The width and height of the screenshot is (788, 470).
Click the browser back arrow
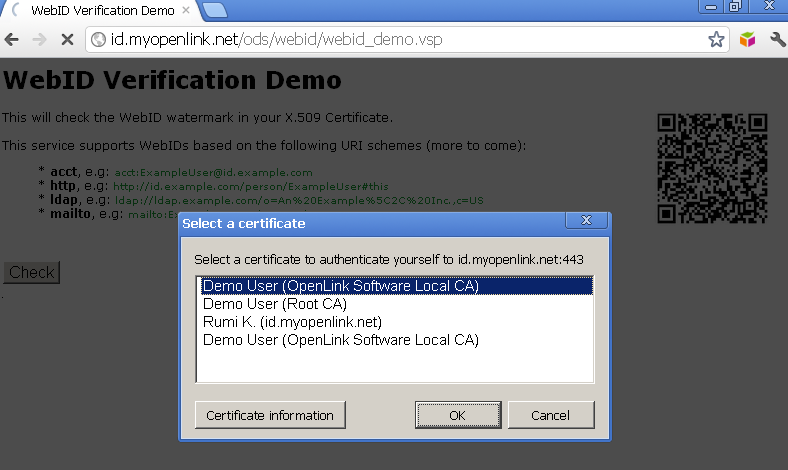[x=13, y=40]
